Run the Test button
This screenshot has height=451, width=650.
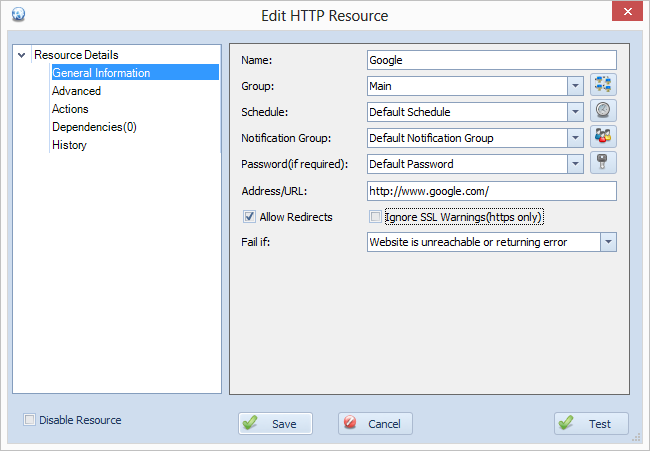591,424
